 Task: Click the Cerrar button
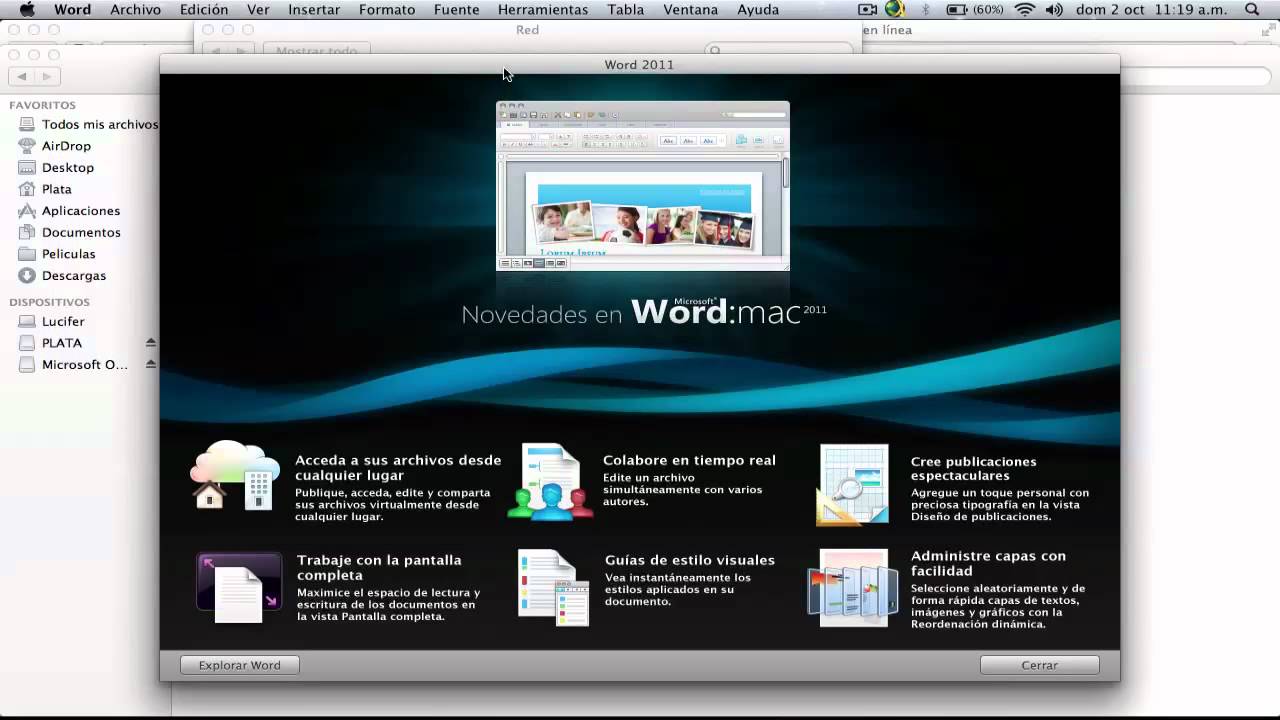[x=1039, y=665]
